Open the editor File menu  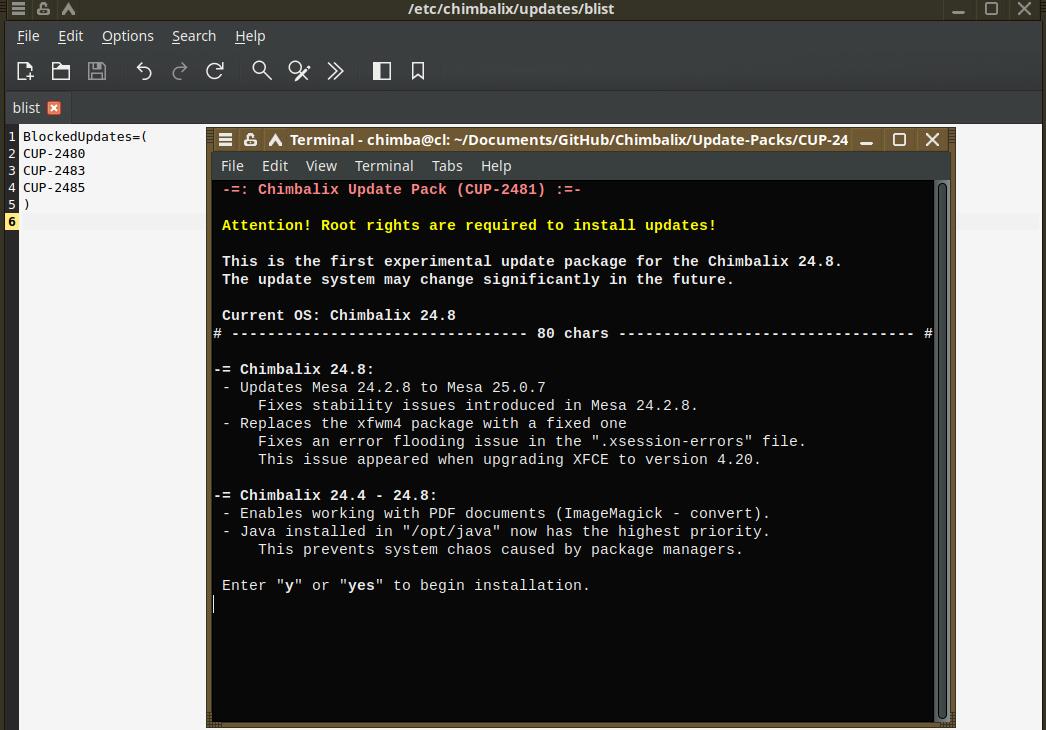tap(28, 36)
